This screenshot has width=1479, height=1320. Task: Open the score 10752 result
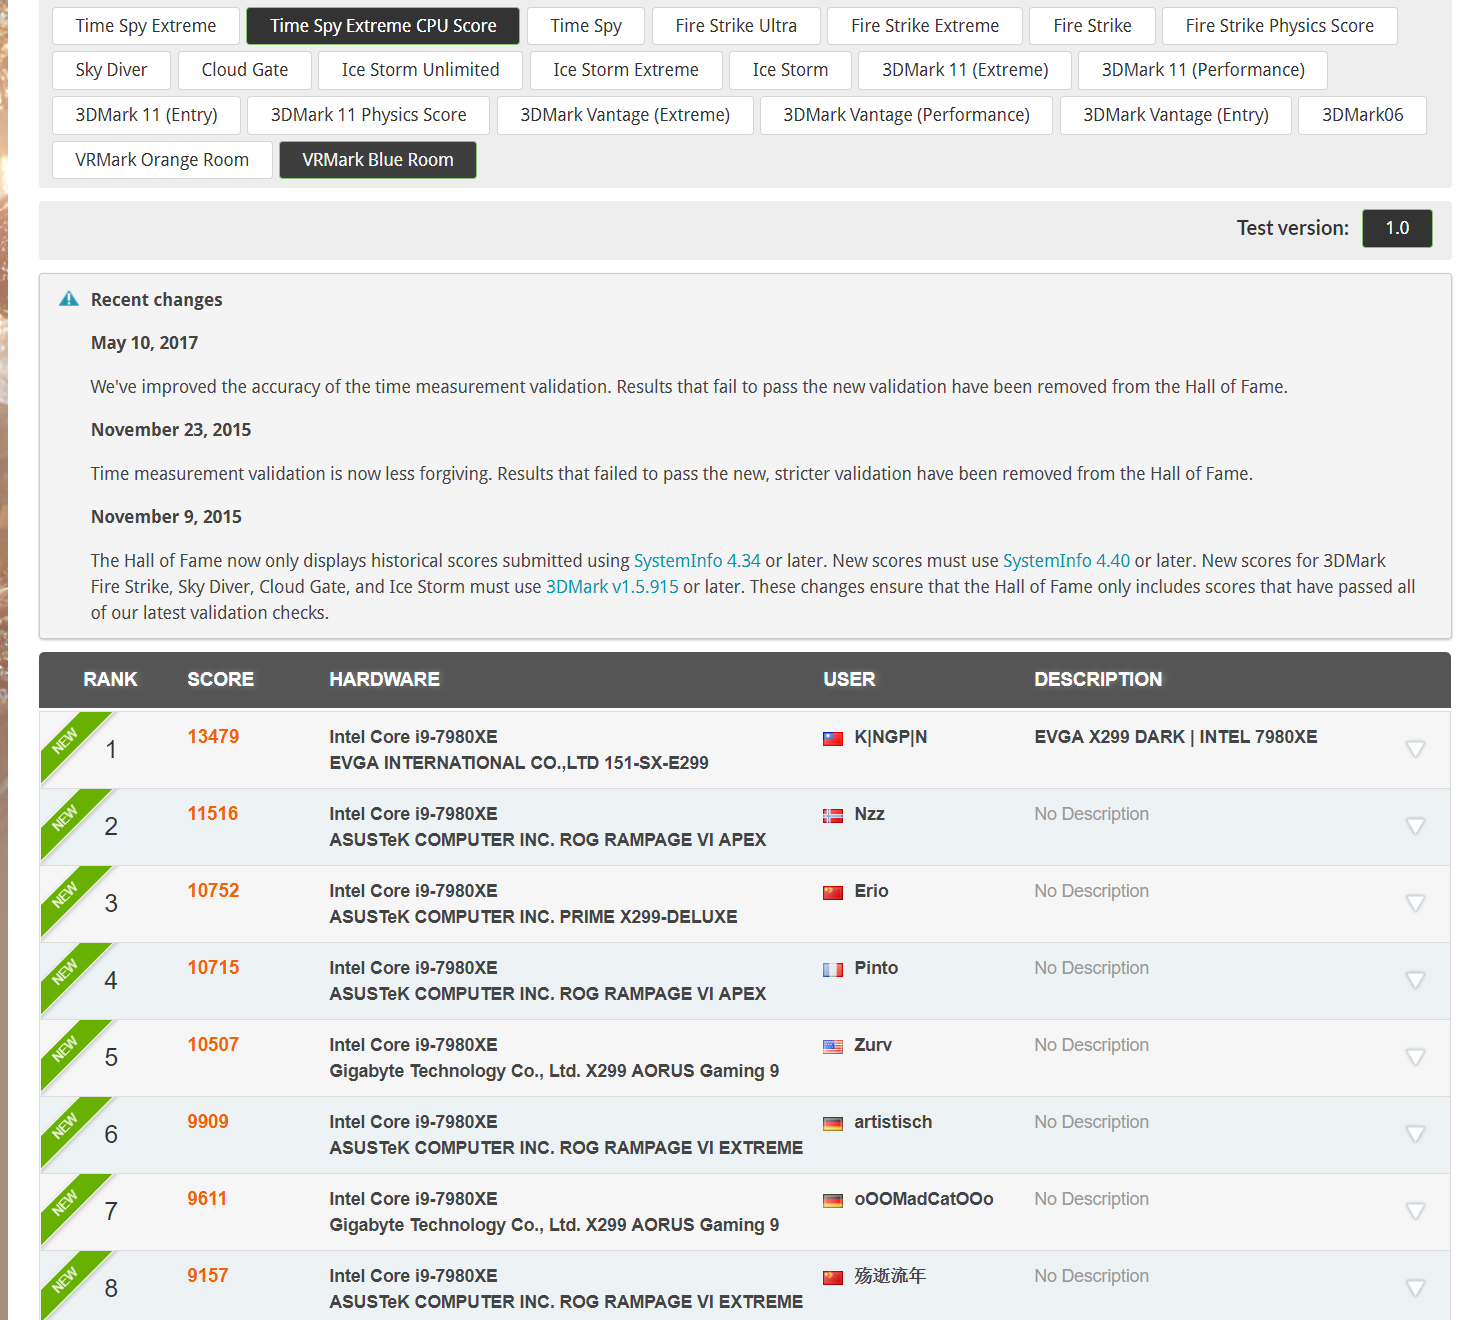213,891
